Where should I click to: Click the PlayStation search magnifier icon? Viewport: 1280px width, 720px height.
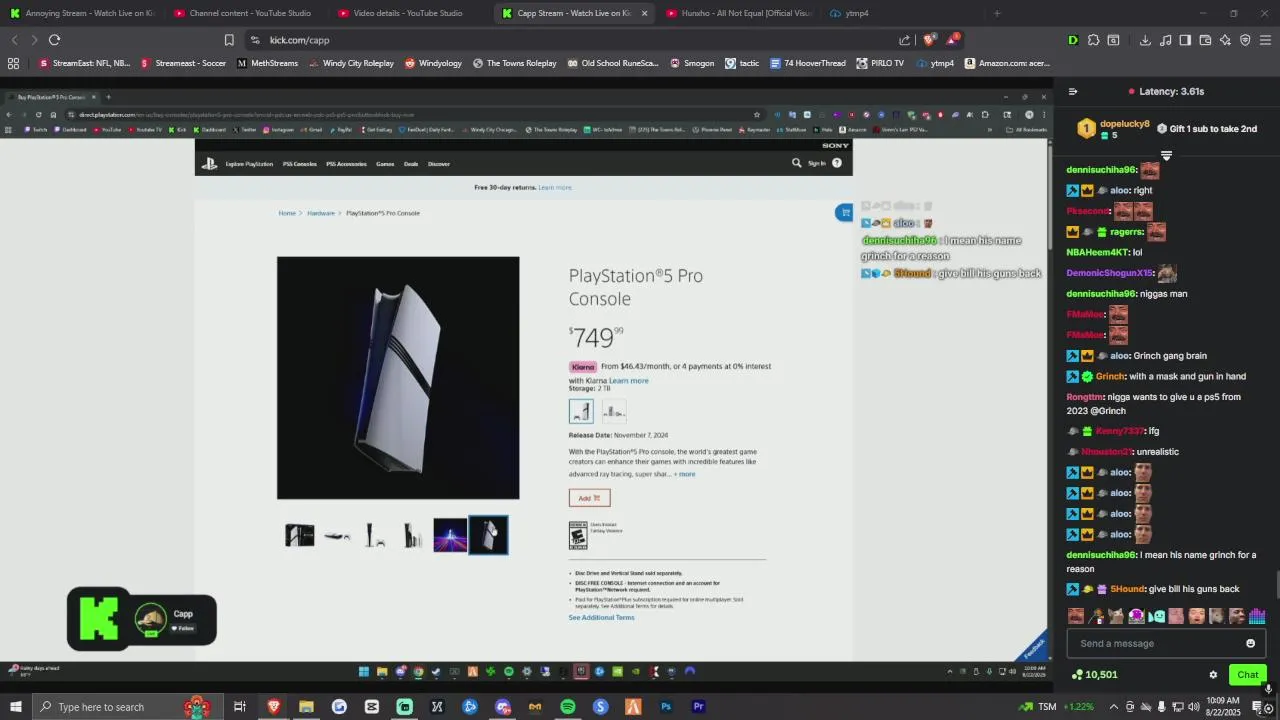(797, 163)
